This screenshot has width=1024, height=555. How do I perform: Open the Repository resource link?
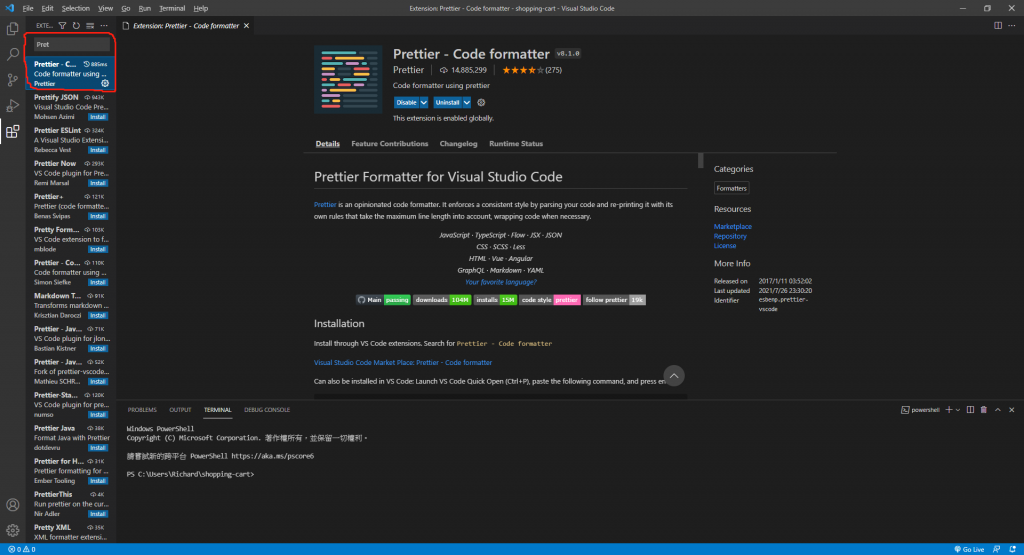tap(729, 236)
